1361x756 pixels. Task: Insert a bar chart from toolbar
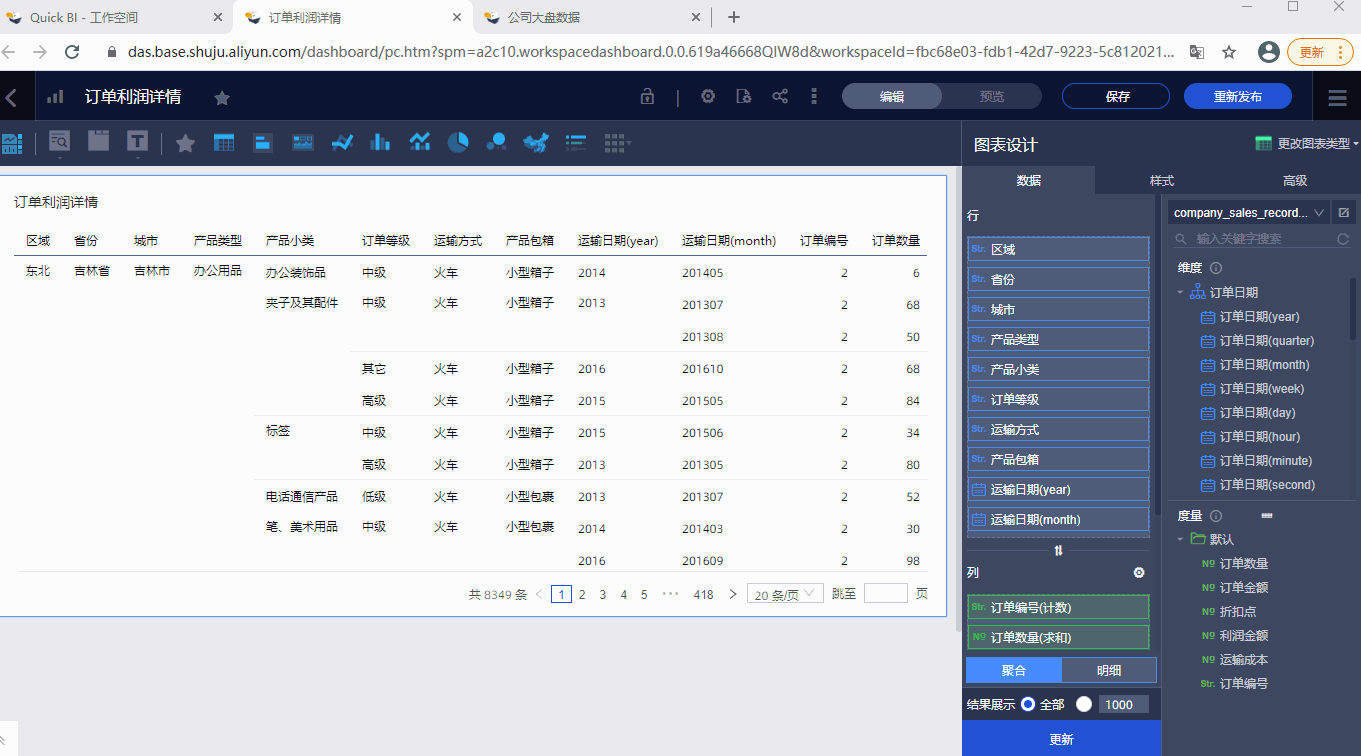click(x=380, y=143)
